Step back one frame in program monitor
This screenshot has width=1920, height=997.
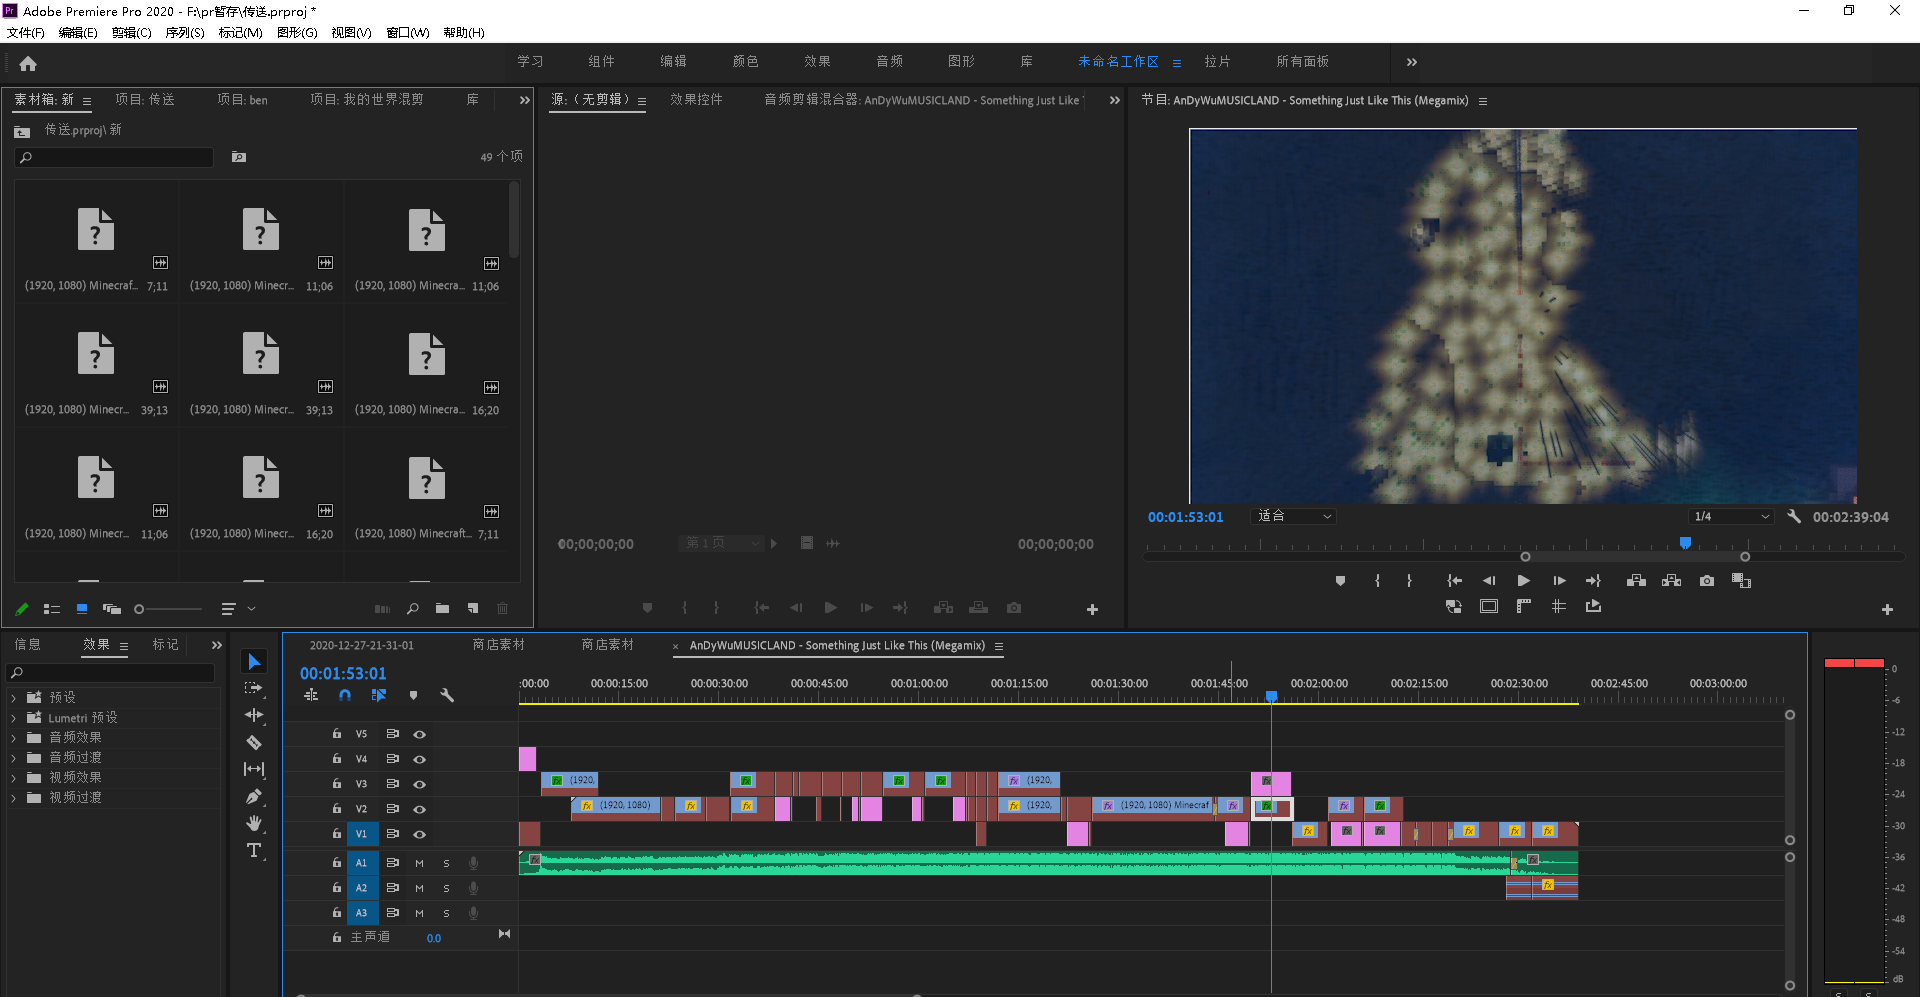1489,580
